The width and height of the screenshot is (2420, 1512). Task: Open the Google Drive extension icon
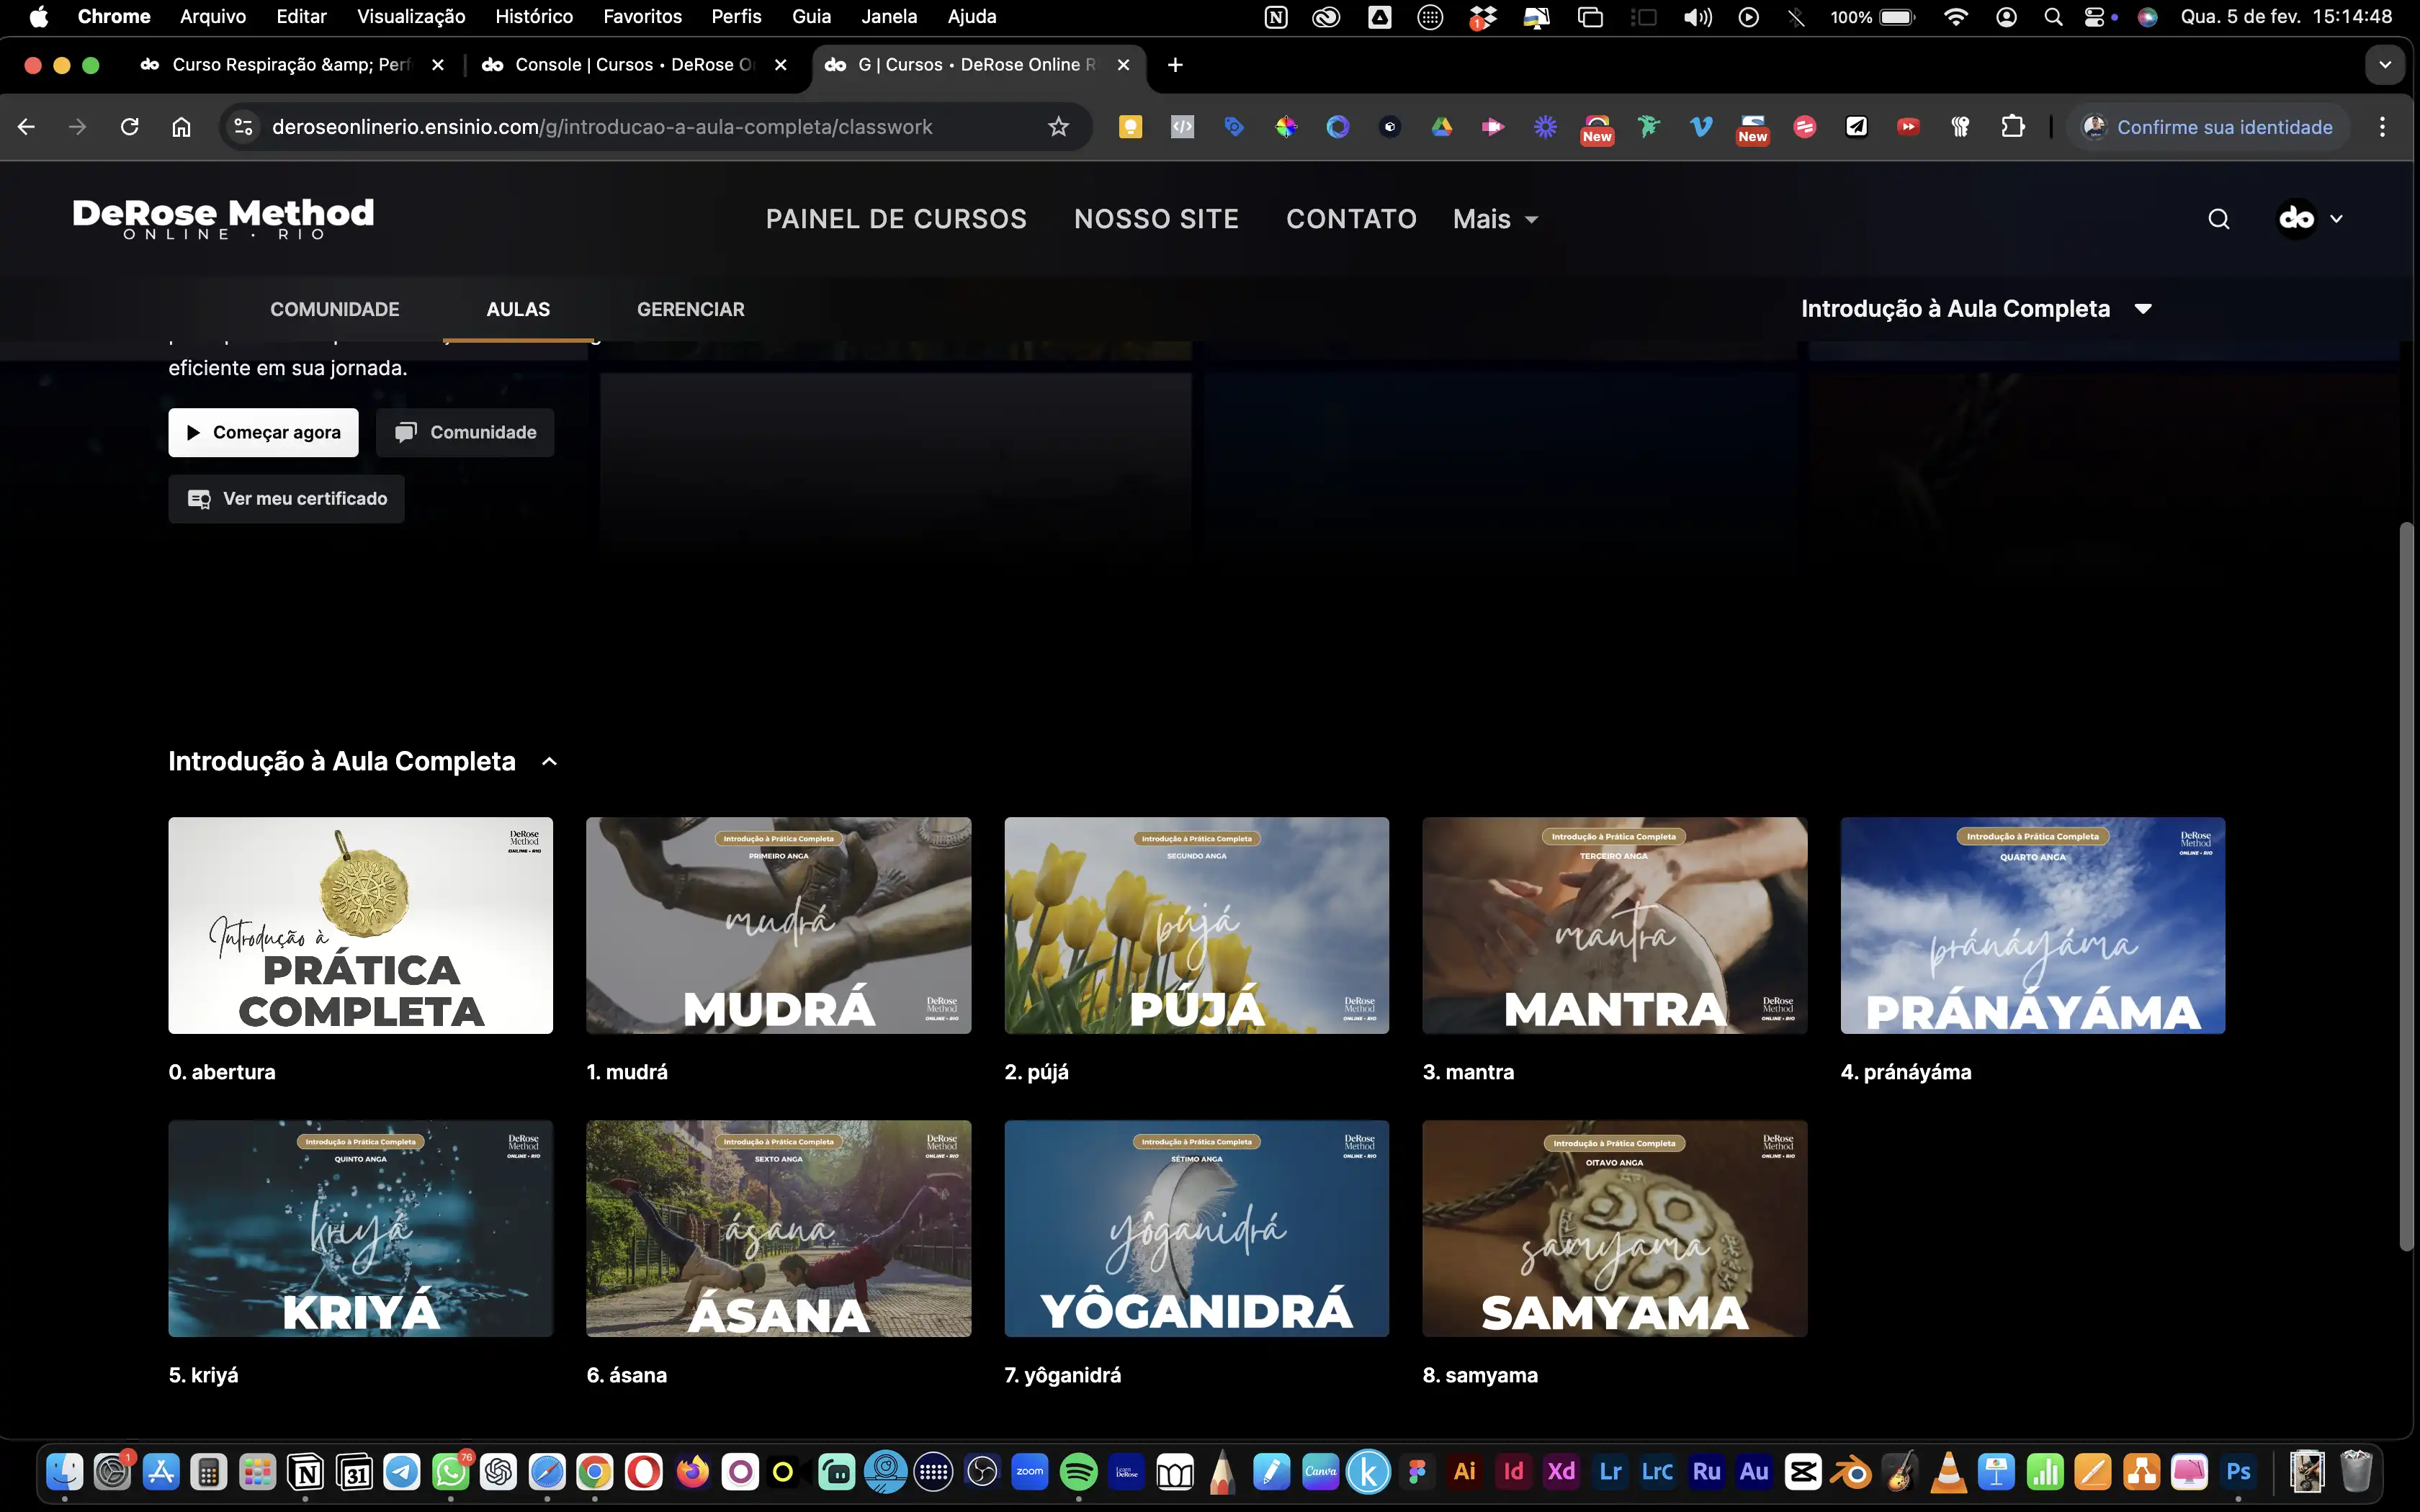click(1441, 127)
